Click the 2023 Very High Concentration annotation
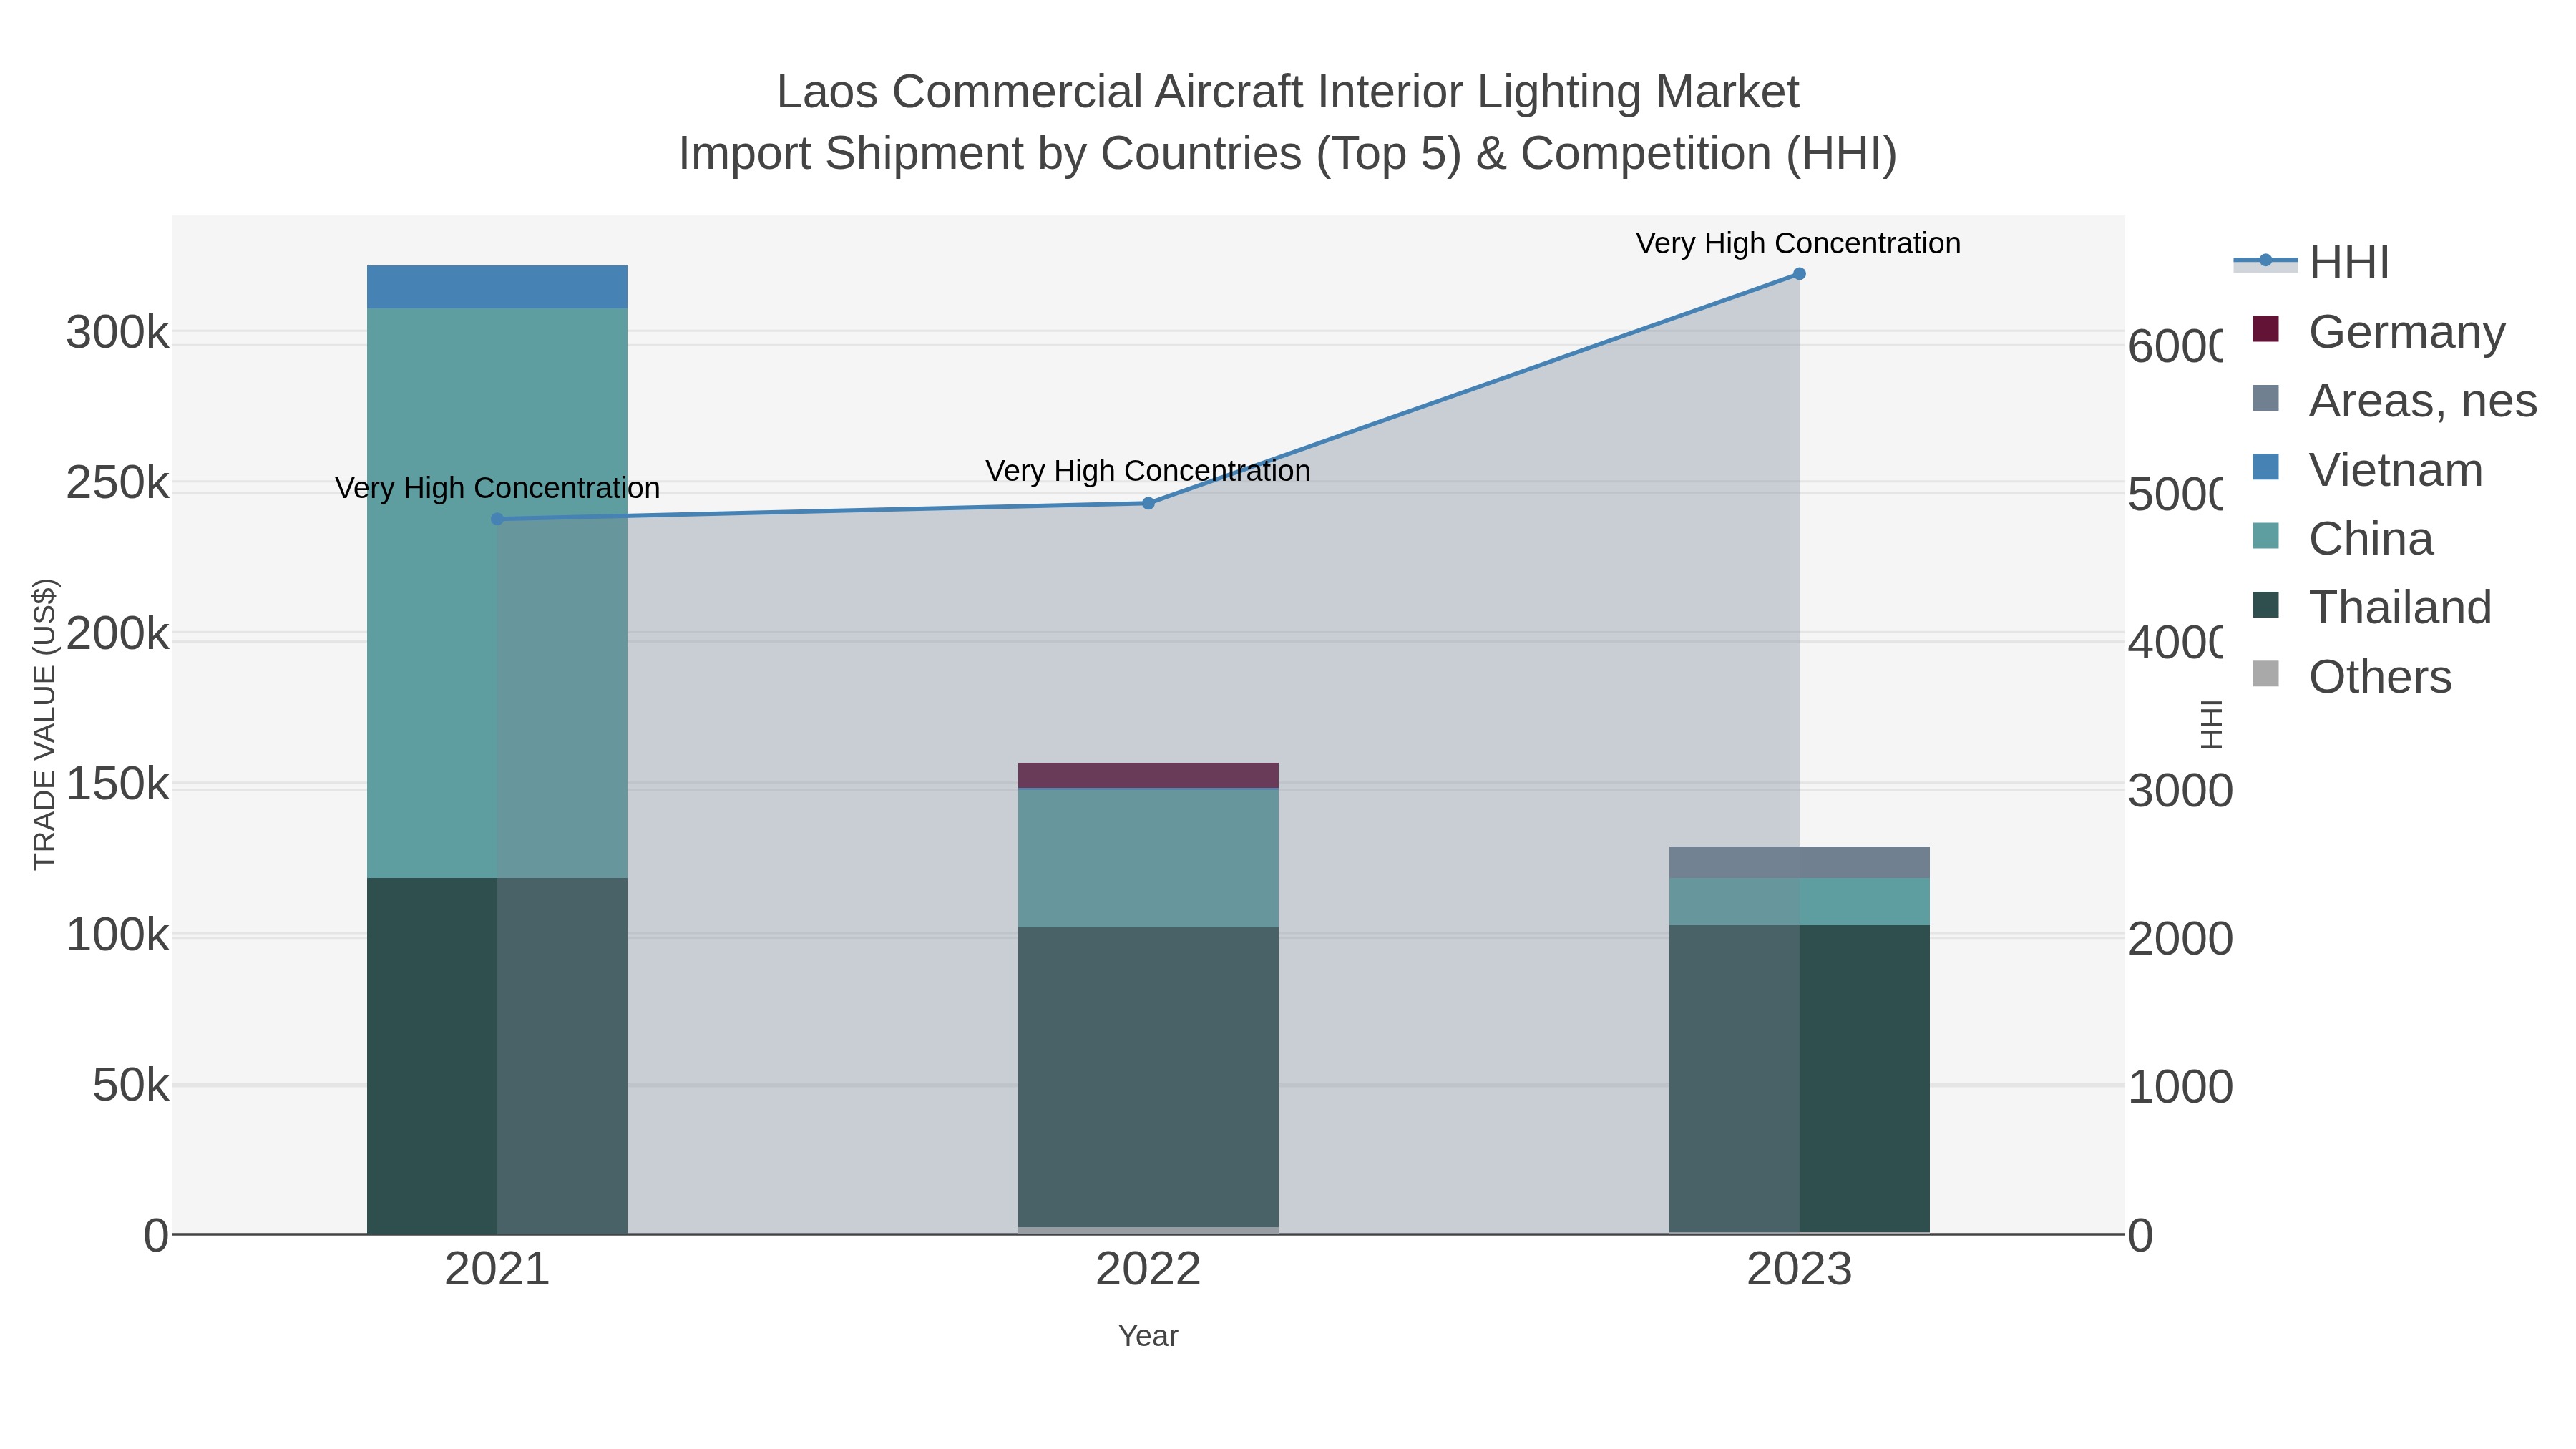The image size is (2576, 1449). pos(1798,243)
